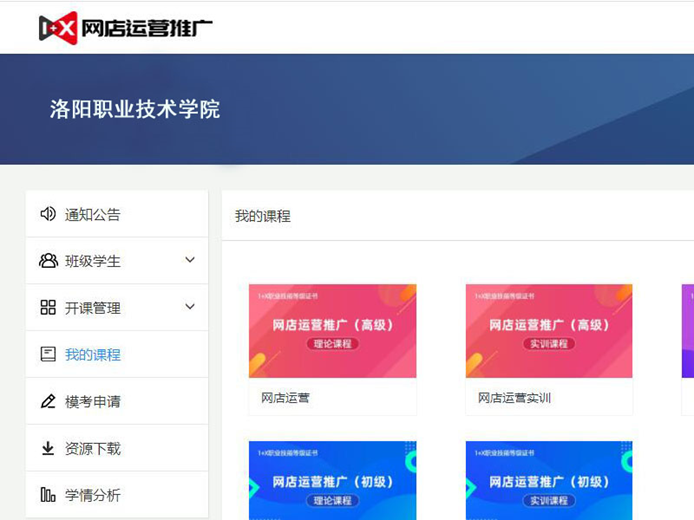Image resolution: width=694 pixels, height=520 pixels.
Task: Open the pink 高级 实训课程 course thumbnail
Action: [548, 330]
